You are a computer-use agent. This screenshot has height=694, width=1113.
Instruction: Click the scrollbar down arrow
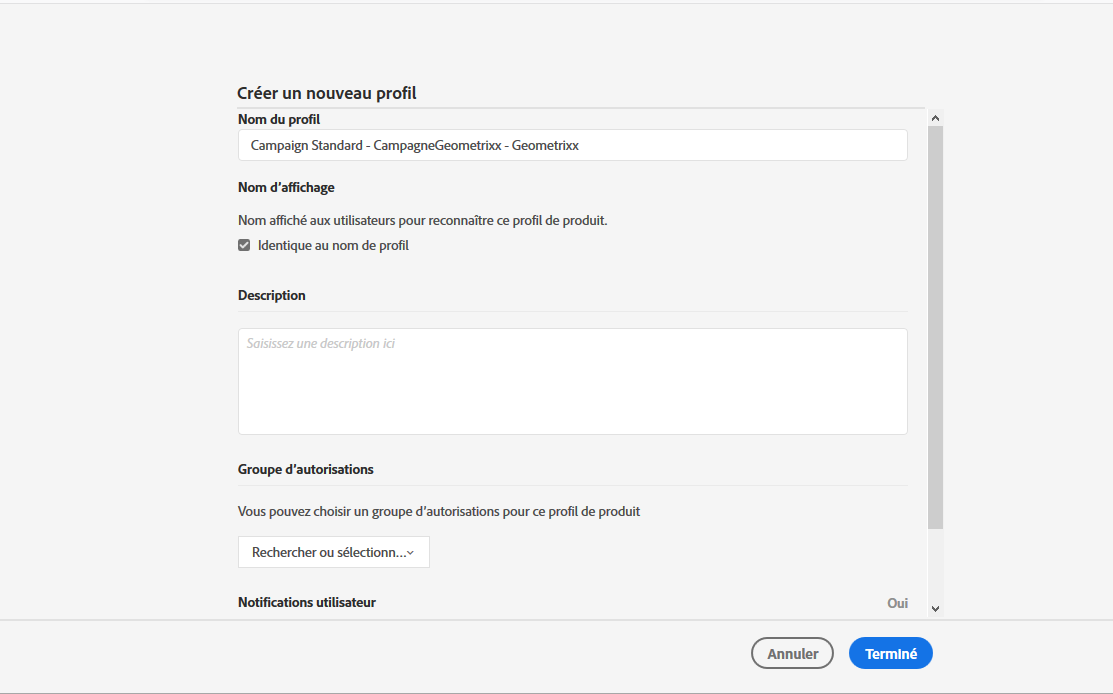point(935,607)
